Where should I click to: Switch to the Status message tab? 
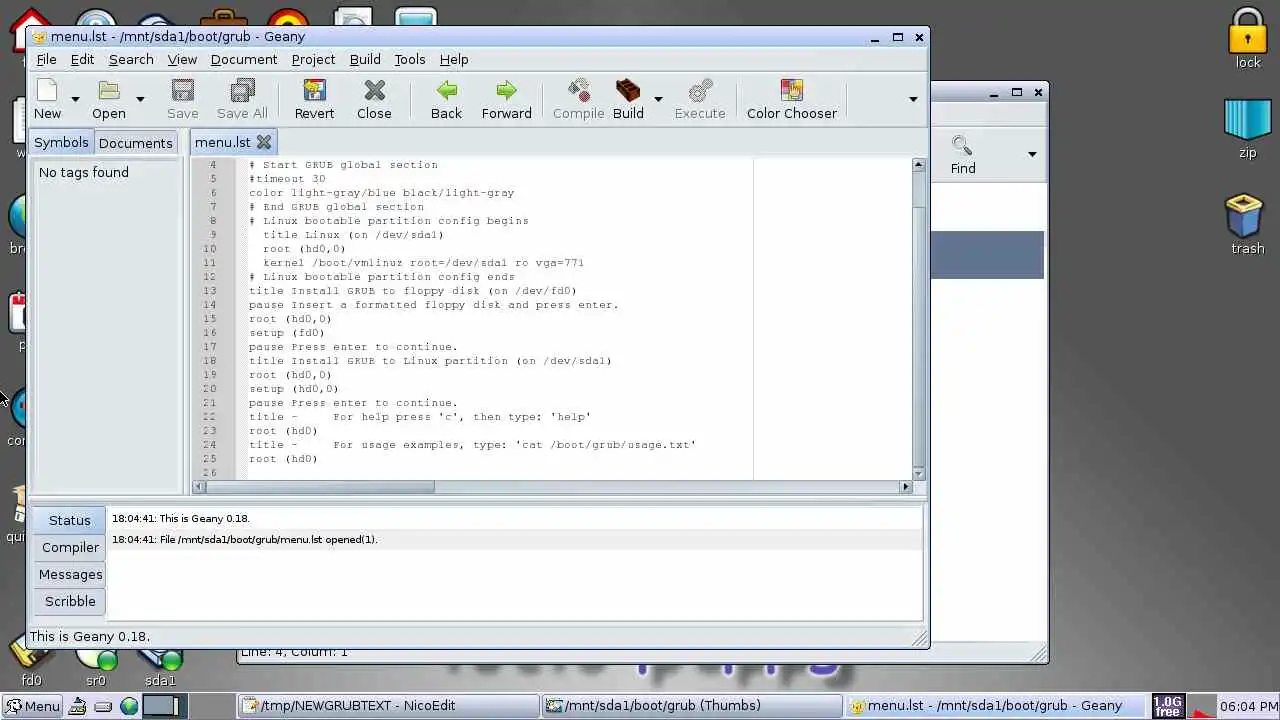[69, 520]
